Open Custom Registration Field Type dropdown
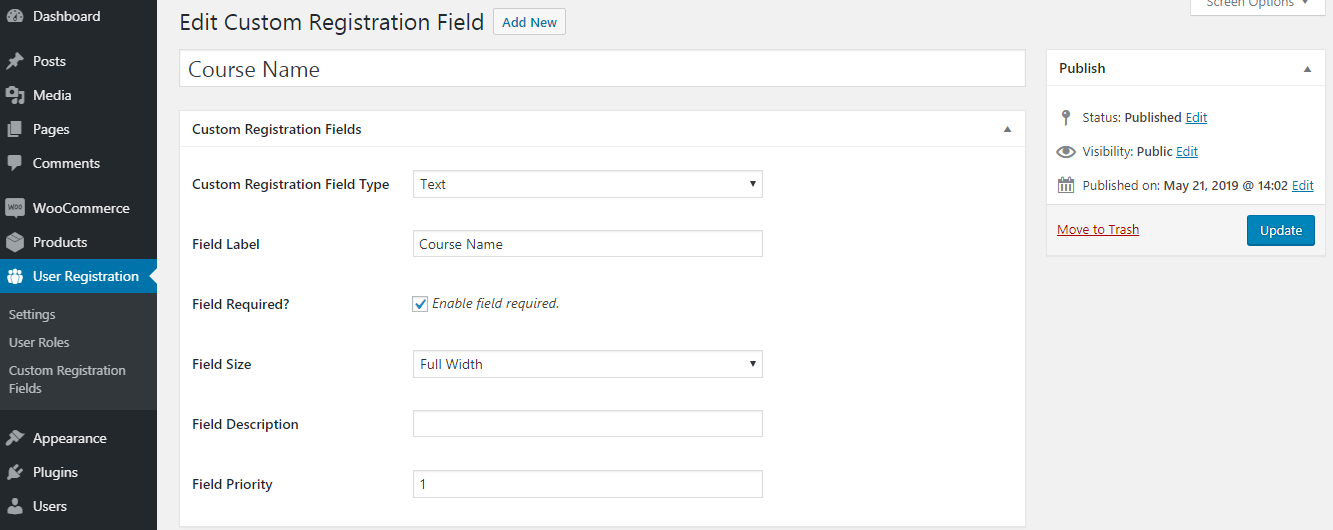Screen dimensions: 1333x530 (587, 184)
